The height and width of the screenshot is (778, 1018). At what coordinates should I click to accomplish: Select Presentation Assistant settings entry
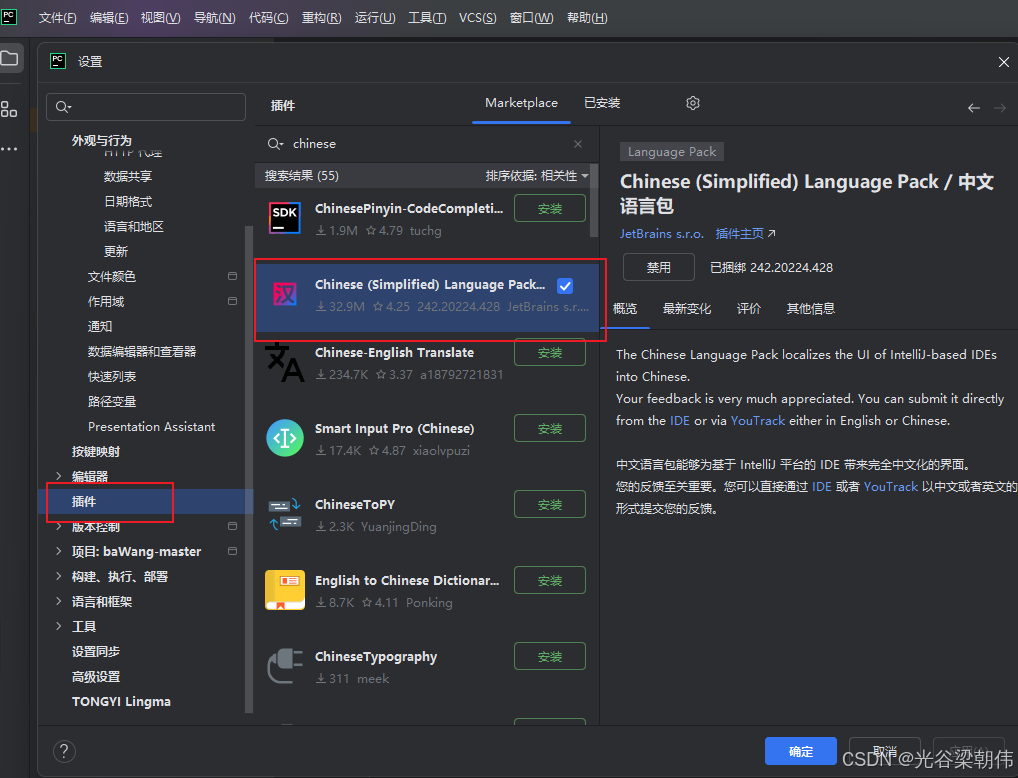pyautogui.click(x=151, y=427)
